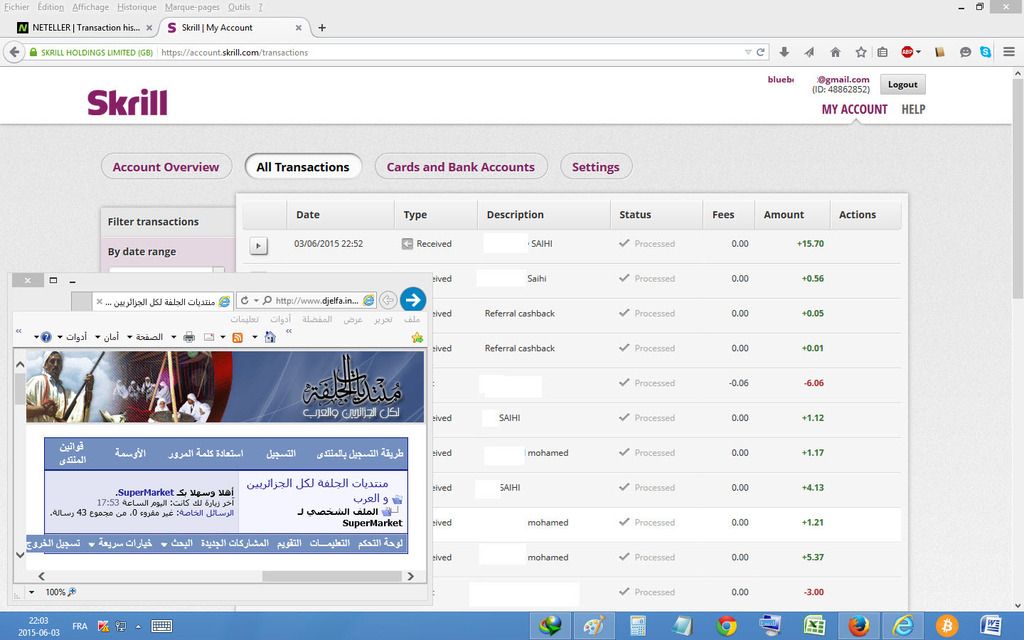
Task: Refresh the page in Internet Explorer
Action: tap(244, 300)
